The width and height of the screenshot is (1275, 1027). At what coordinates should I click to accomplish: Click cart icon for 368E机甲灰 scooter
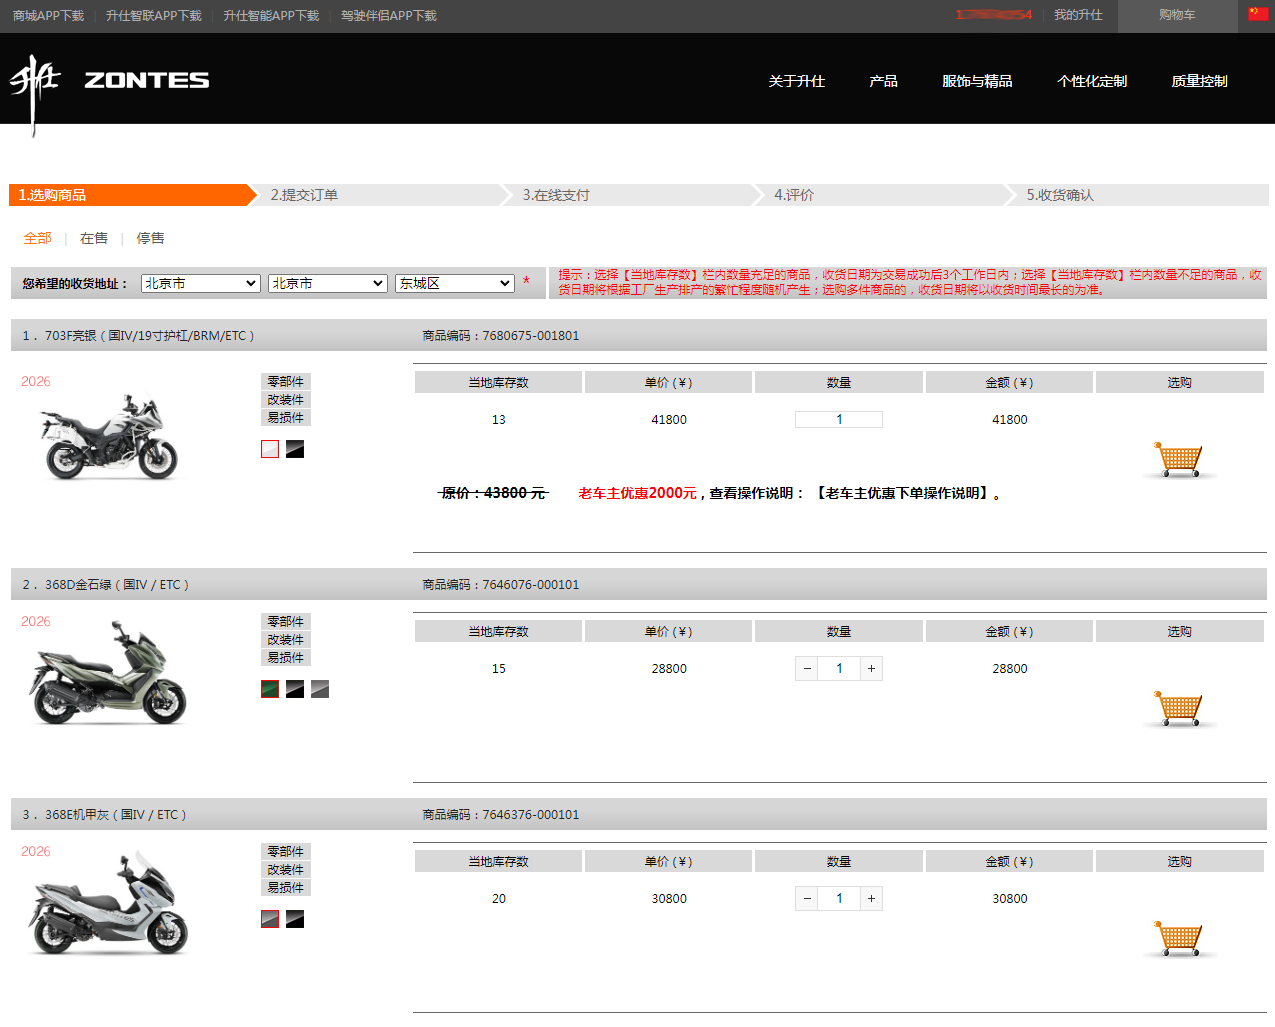(x=1179, y=939)
